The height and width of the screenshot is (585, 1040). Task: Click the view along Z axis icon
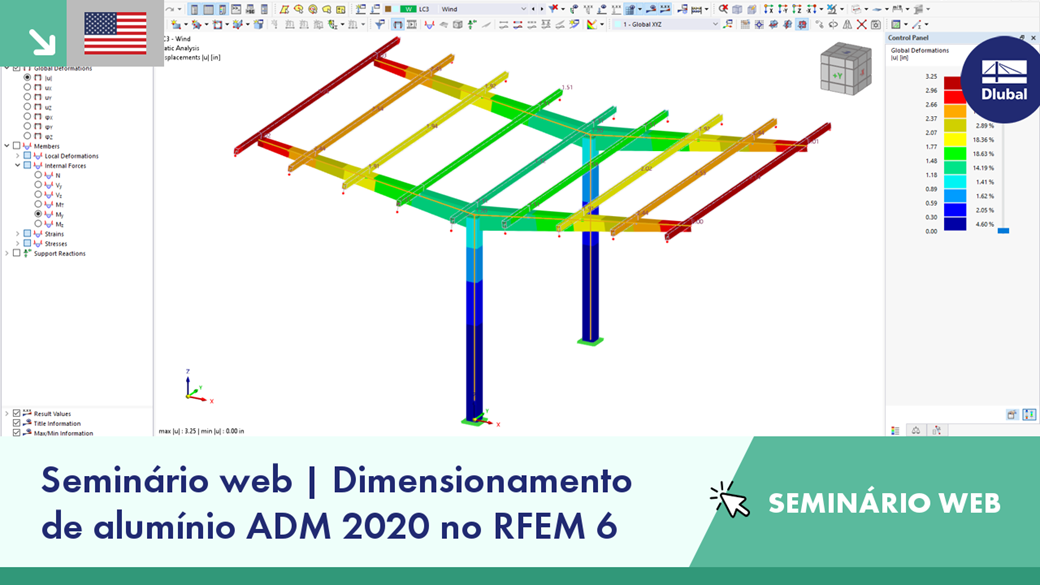click(797, 9)
